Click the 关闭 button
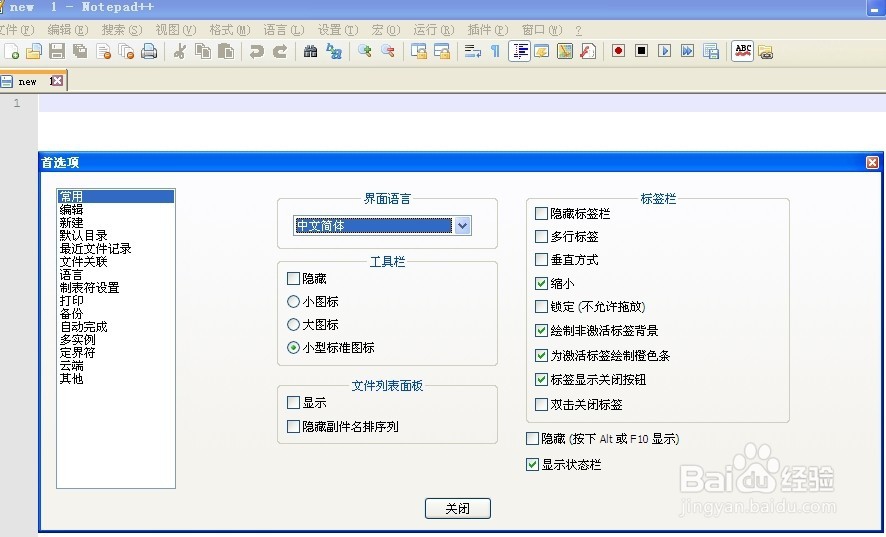The image size is (886, 537). tap(458, 508)
